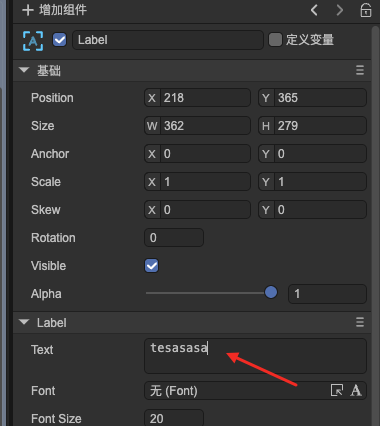Image resolution: width=380 pixels, height=426 pixels.
Task: Toggle the Visible checkbox
Action: coord(152,266)
